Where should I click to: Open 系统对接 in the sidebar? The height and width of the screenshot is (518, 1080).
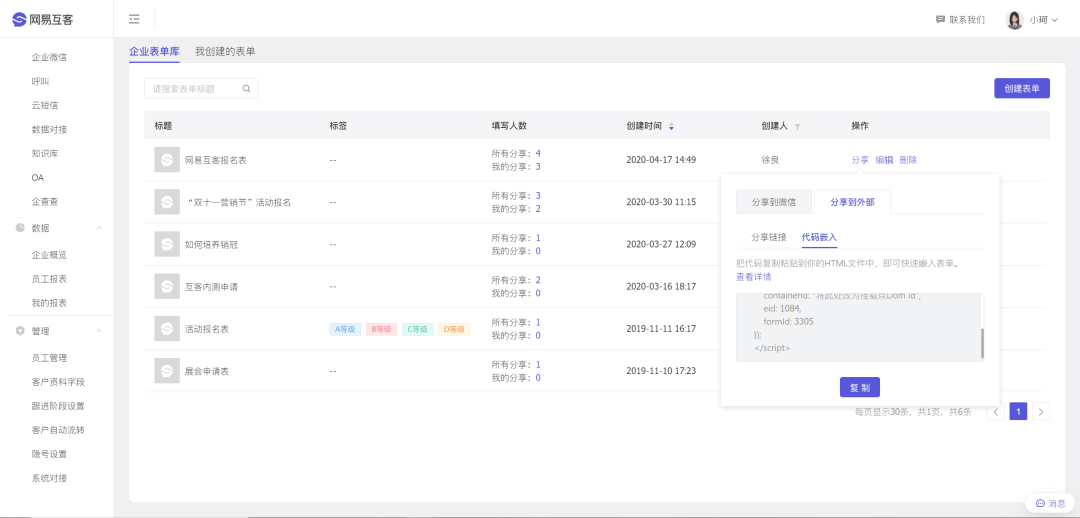pyautogui.click(x=49, y=479)
